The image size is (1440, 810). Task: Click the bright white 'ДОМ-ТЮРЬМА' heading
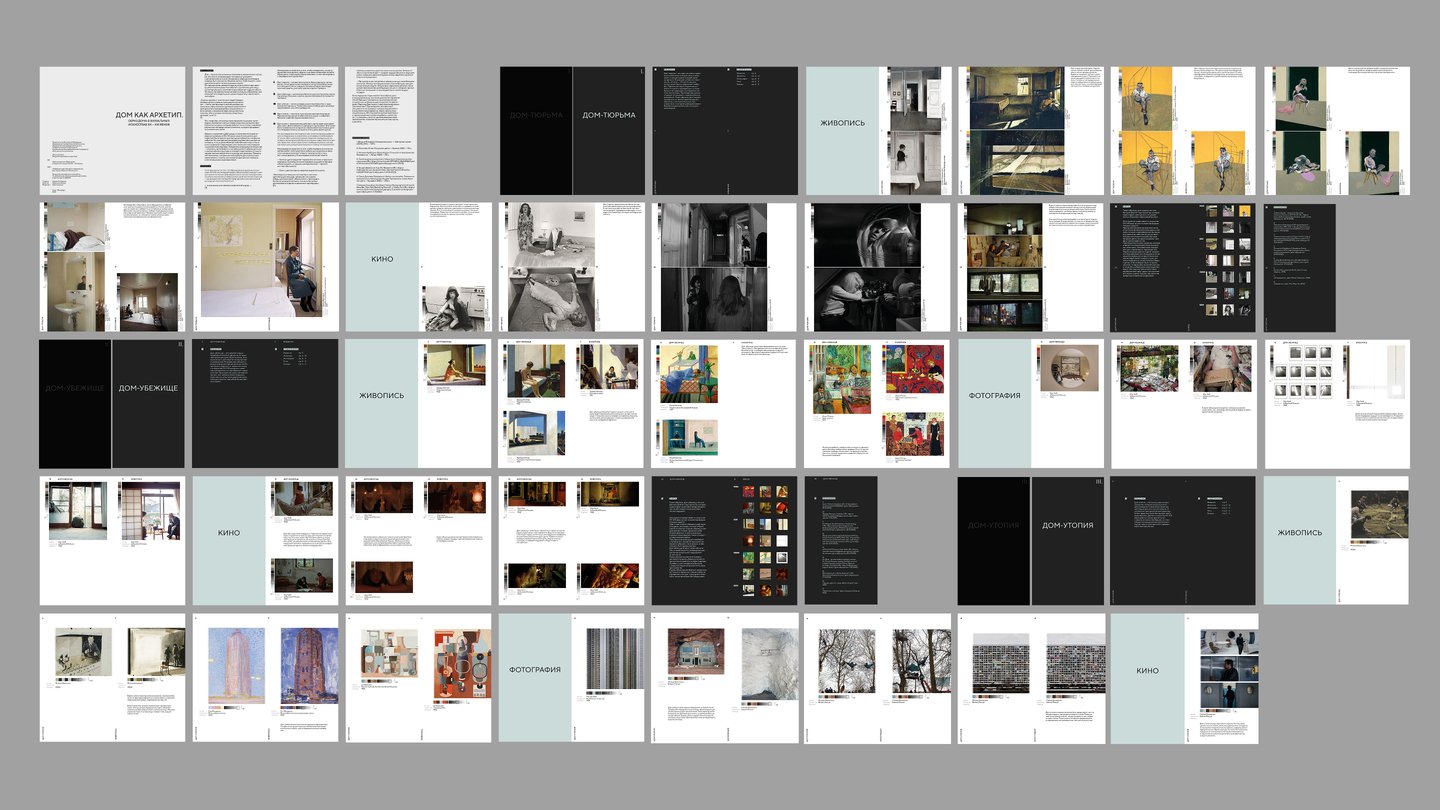609,115
